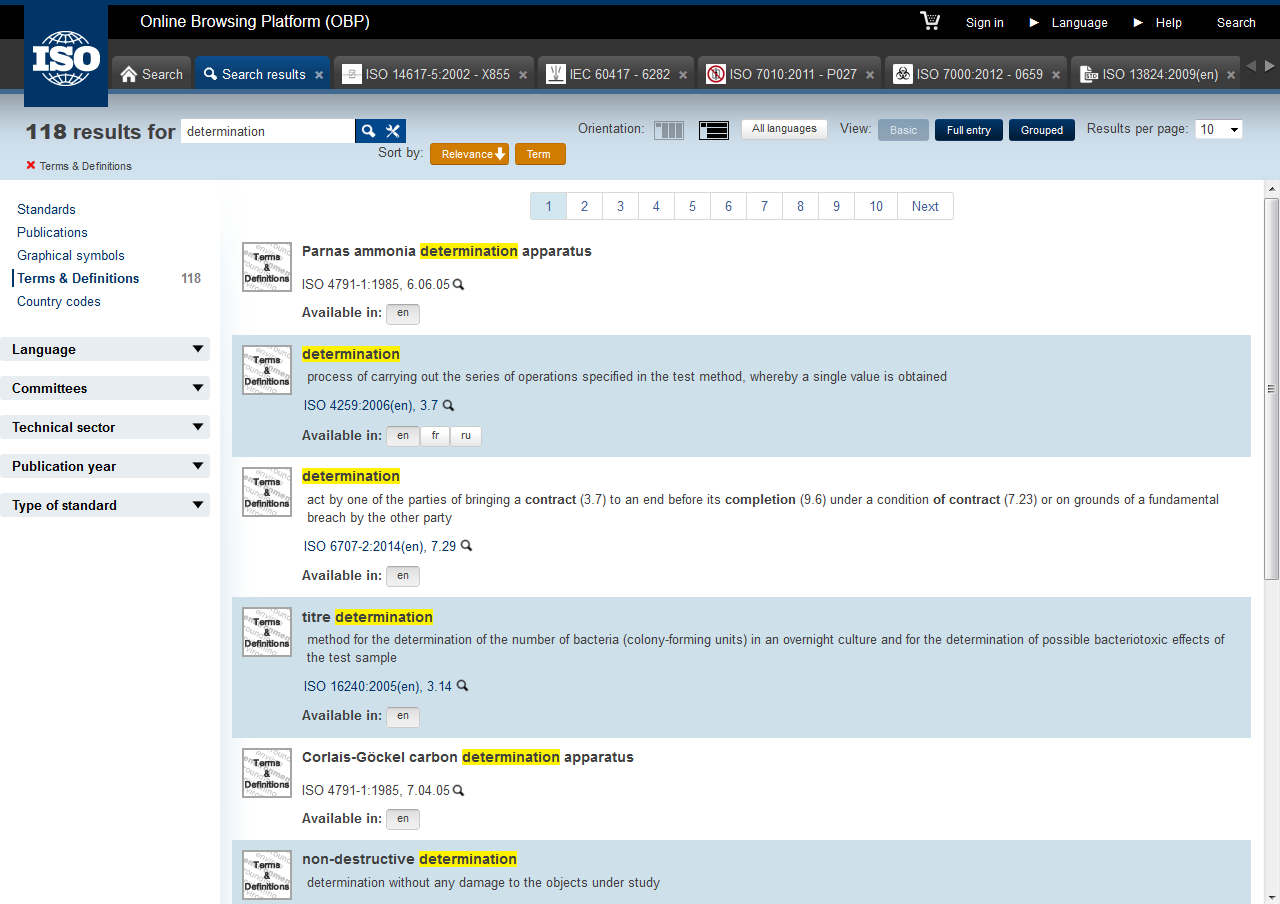Expand the Technical sector filter
Viewport: 1280px width, 904px height.
coord(105,427)
